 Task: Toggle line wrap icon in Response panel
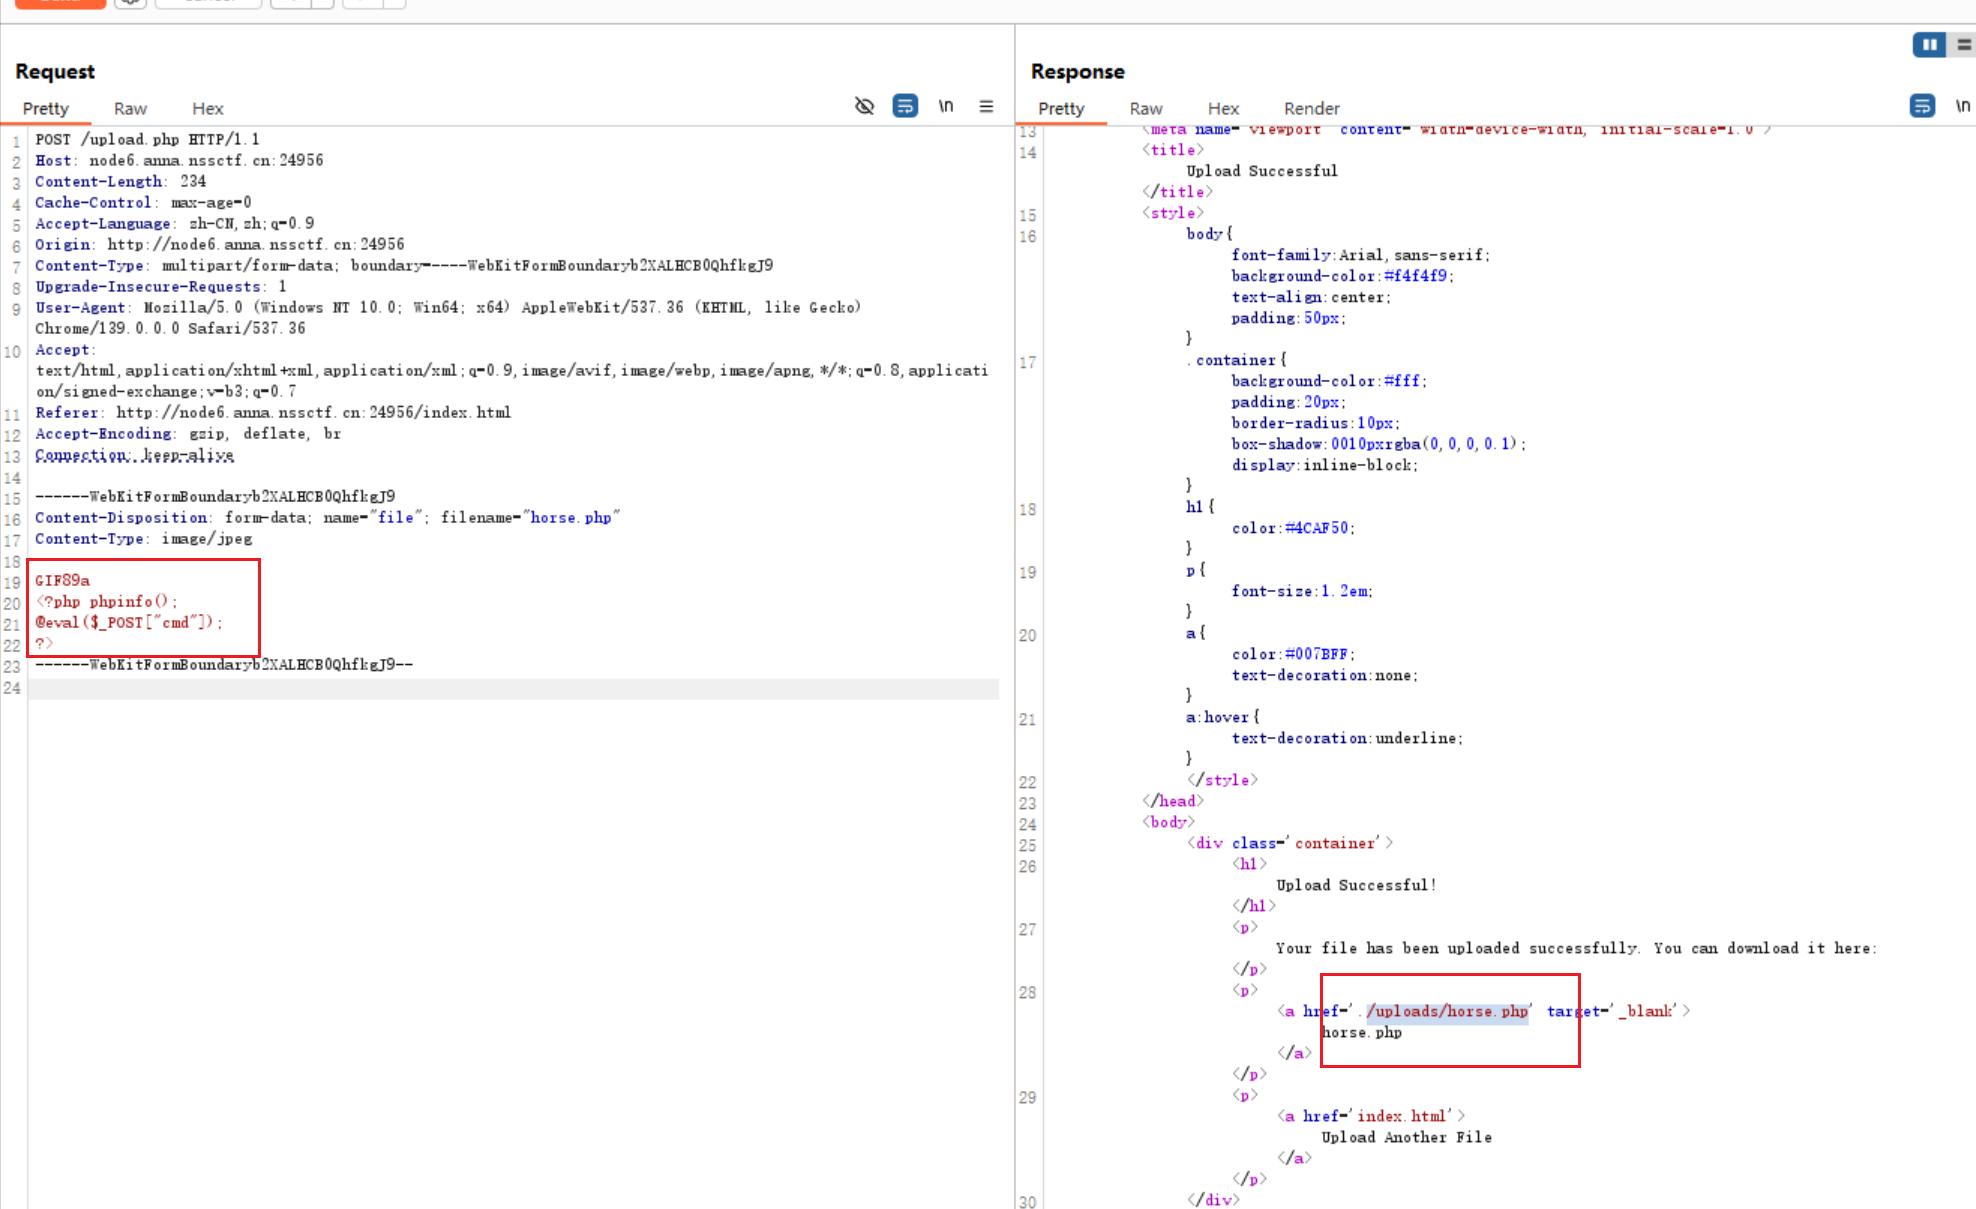tap(1921, 106)
